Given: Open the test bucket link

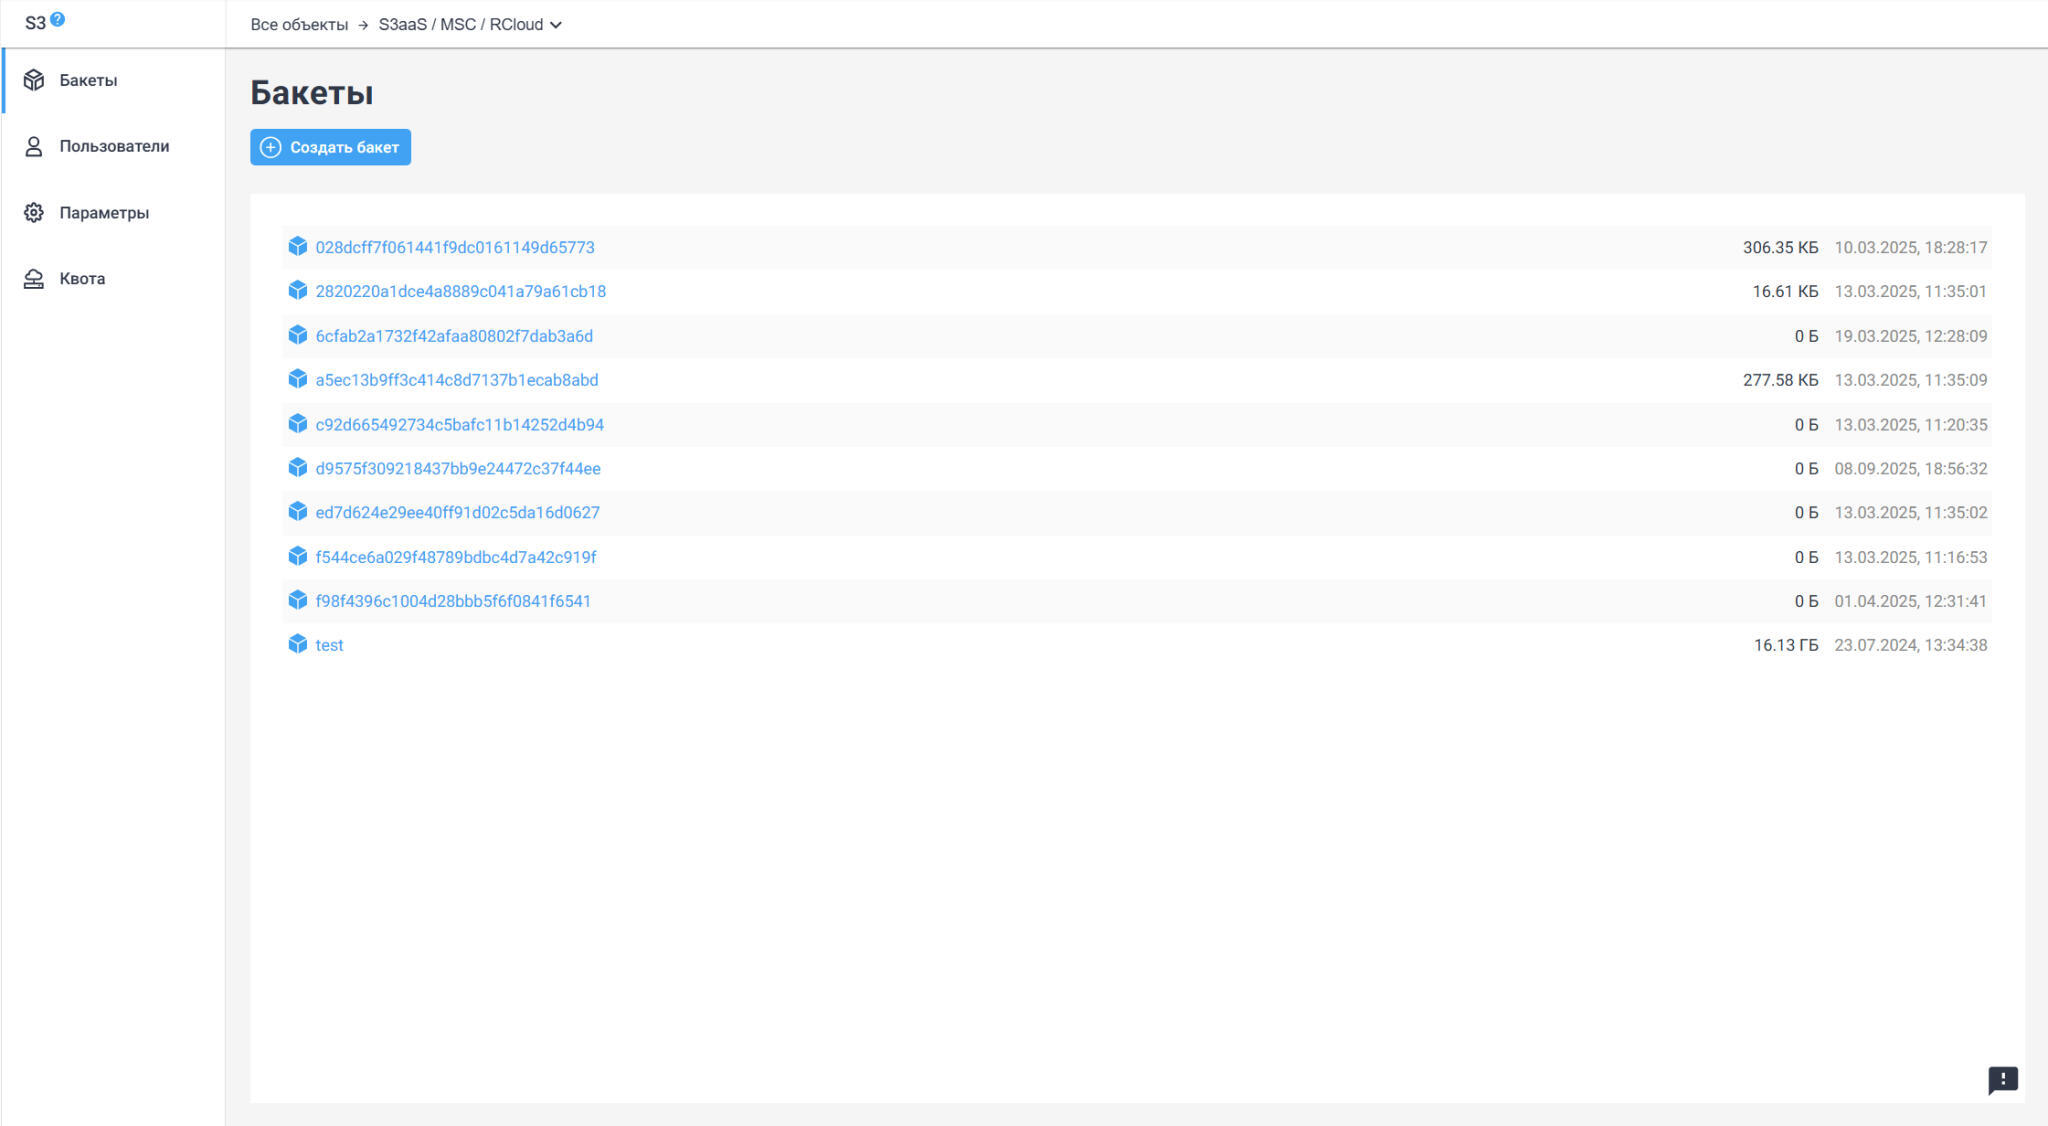Looking at the screenshot, I should point(329,645).
